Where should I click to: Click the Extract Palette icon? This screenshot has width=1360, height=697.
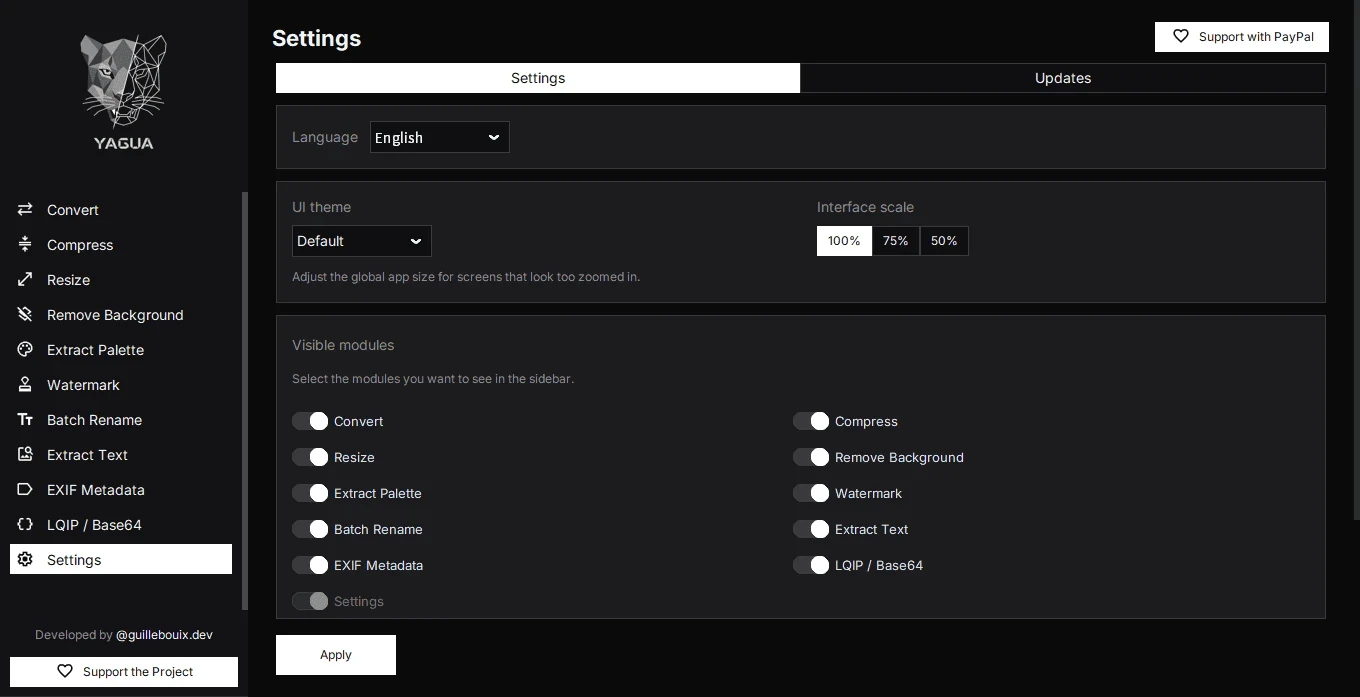[x=25, y=350]
